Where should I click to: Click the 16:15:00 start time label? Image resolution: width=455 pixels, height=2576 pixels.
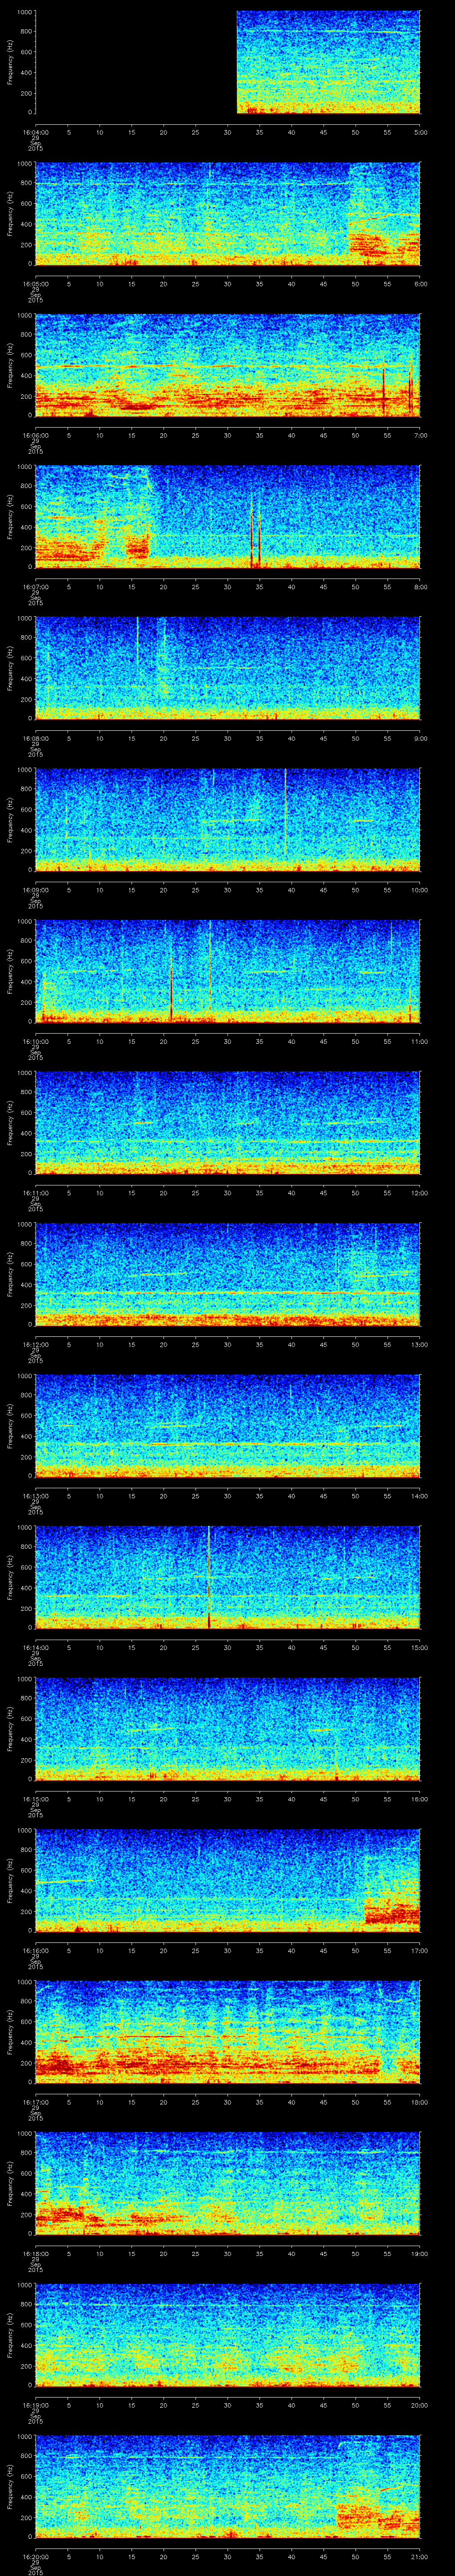(x=35, y=1799)
